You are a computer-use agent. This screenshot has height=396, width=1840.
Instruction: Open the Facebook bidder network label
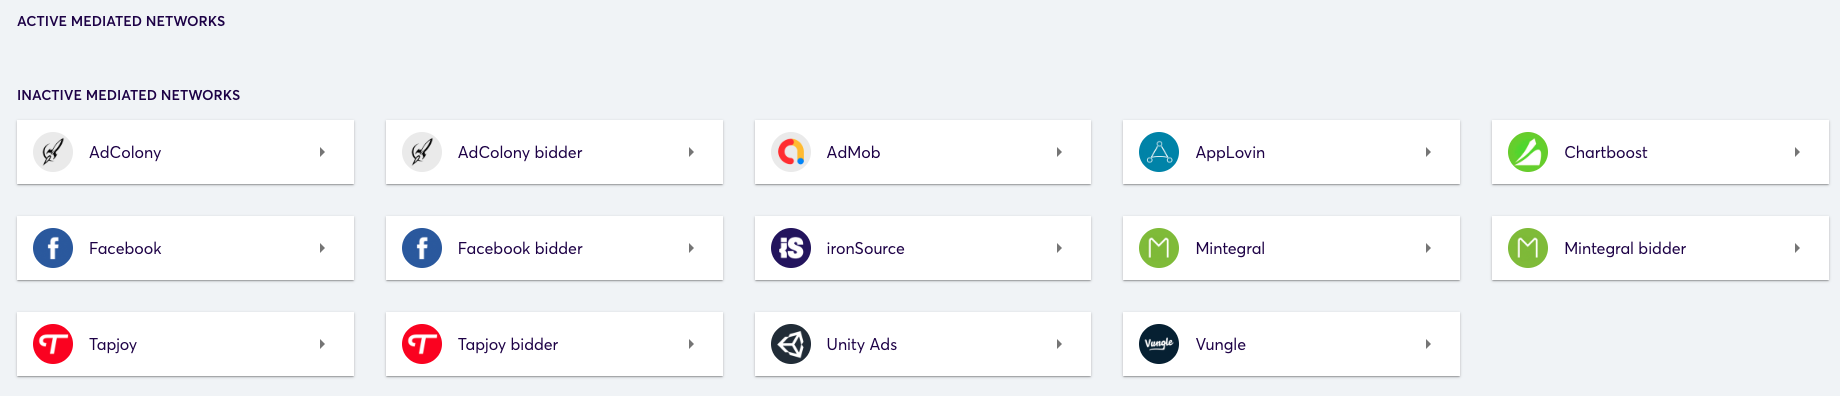[520, 248]
